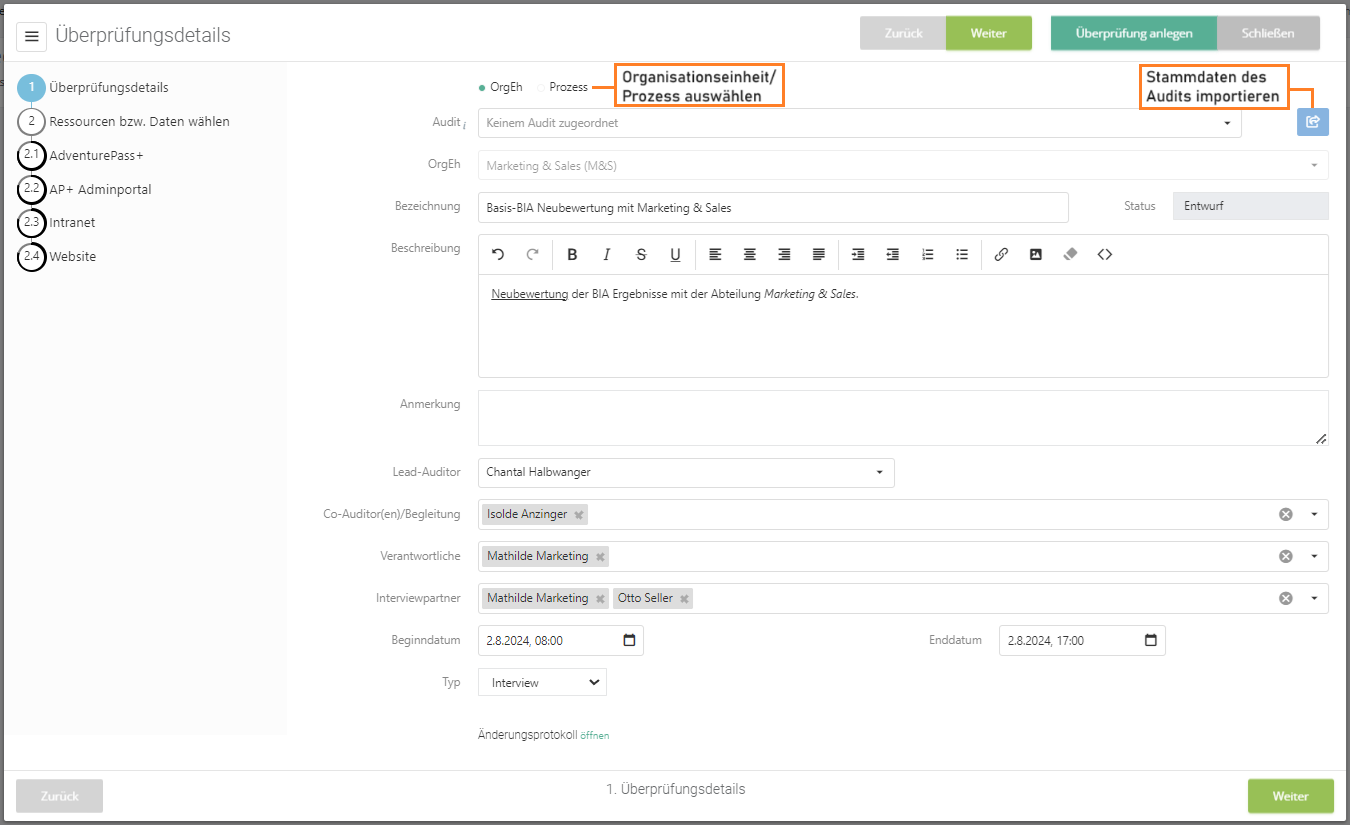Expand the Audit selection dropdown
1350x825 pixels.
[x=1227, y=123]
